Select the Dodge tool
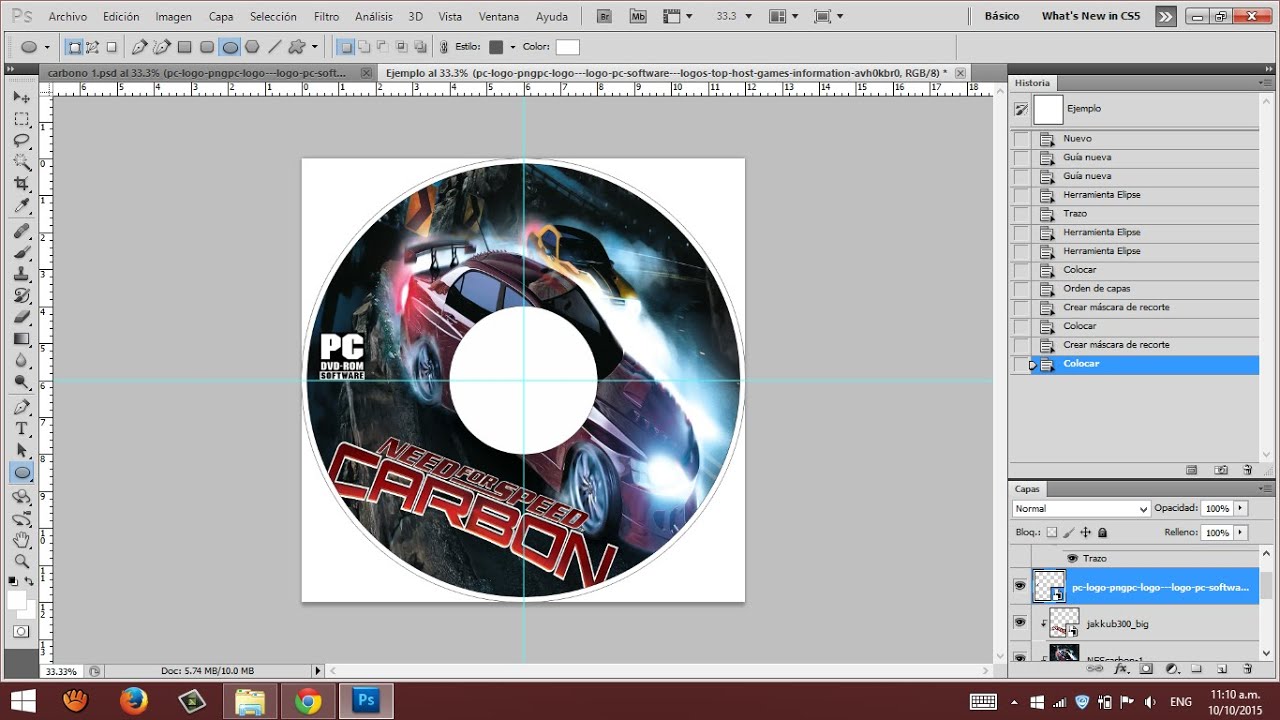This screenshot has width=1280, height=720. click(21, 382)
